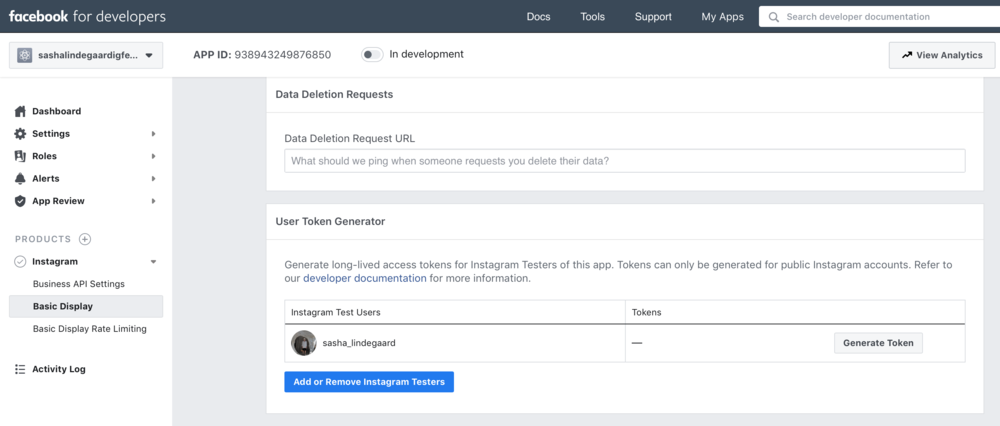Click the Roles icon in sidebar

(20, 156)
